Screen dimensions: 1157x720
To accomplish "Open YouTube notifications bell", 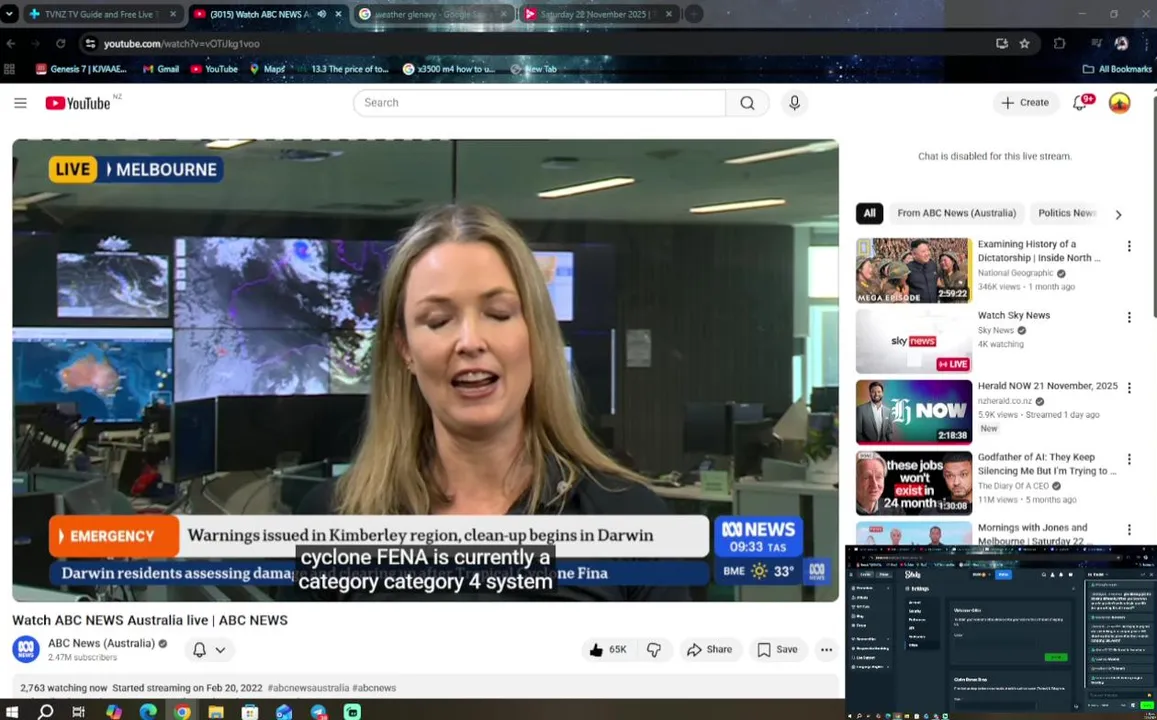I will [x=1080, y=103].
